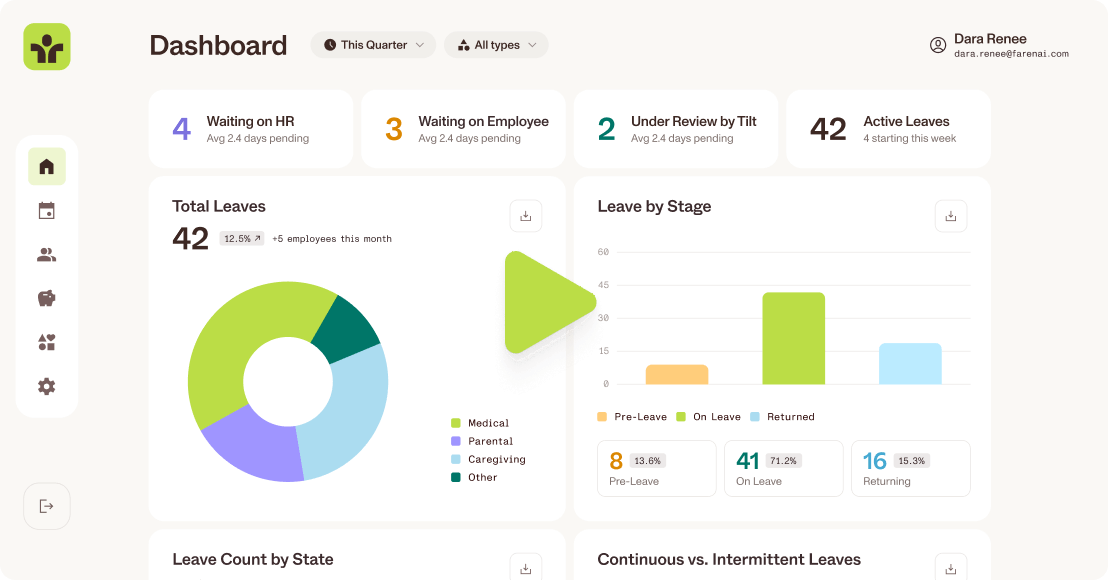Download the Leave by Stage chart
Viewport: 1109px width, 580px height.
click(950, 215)
